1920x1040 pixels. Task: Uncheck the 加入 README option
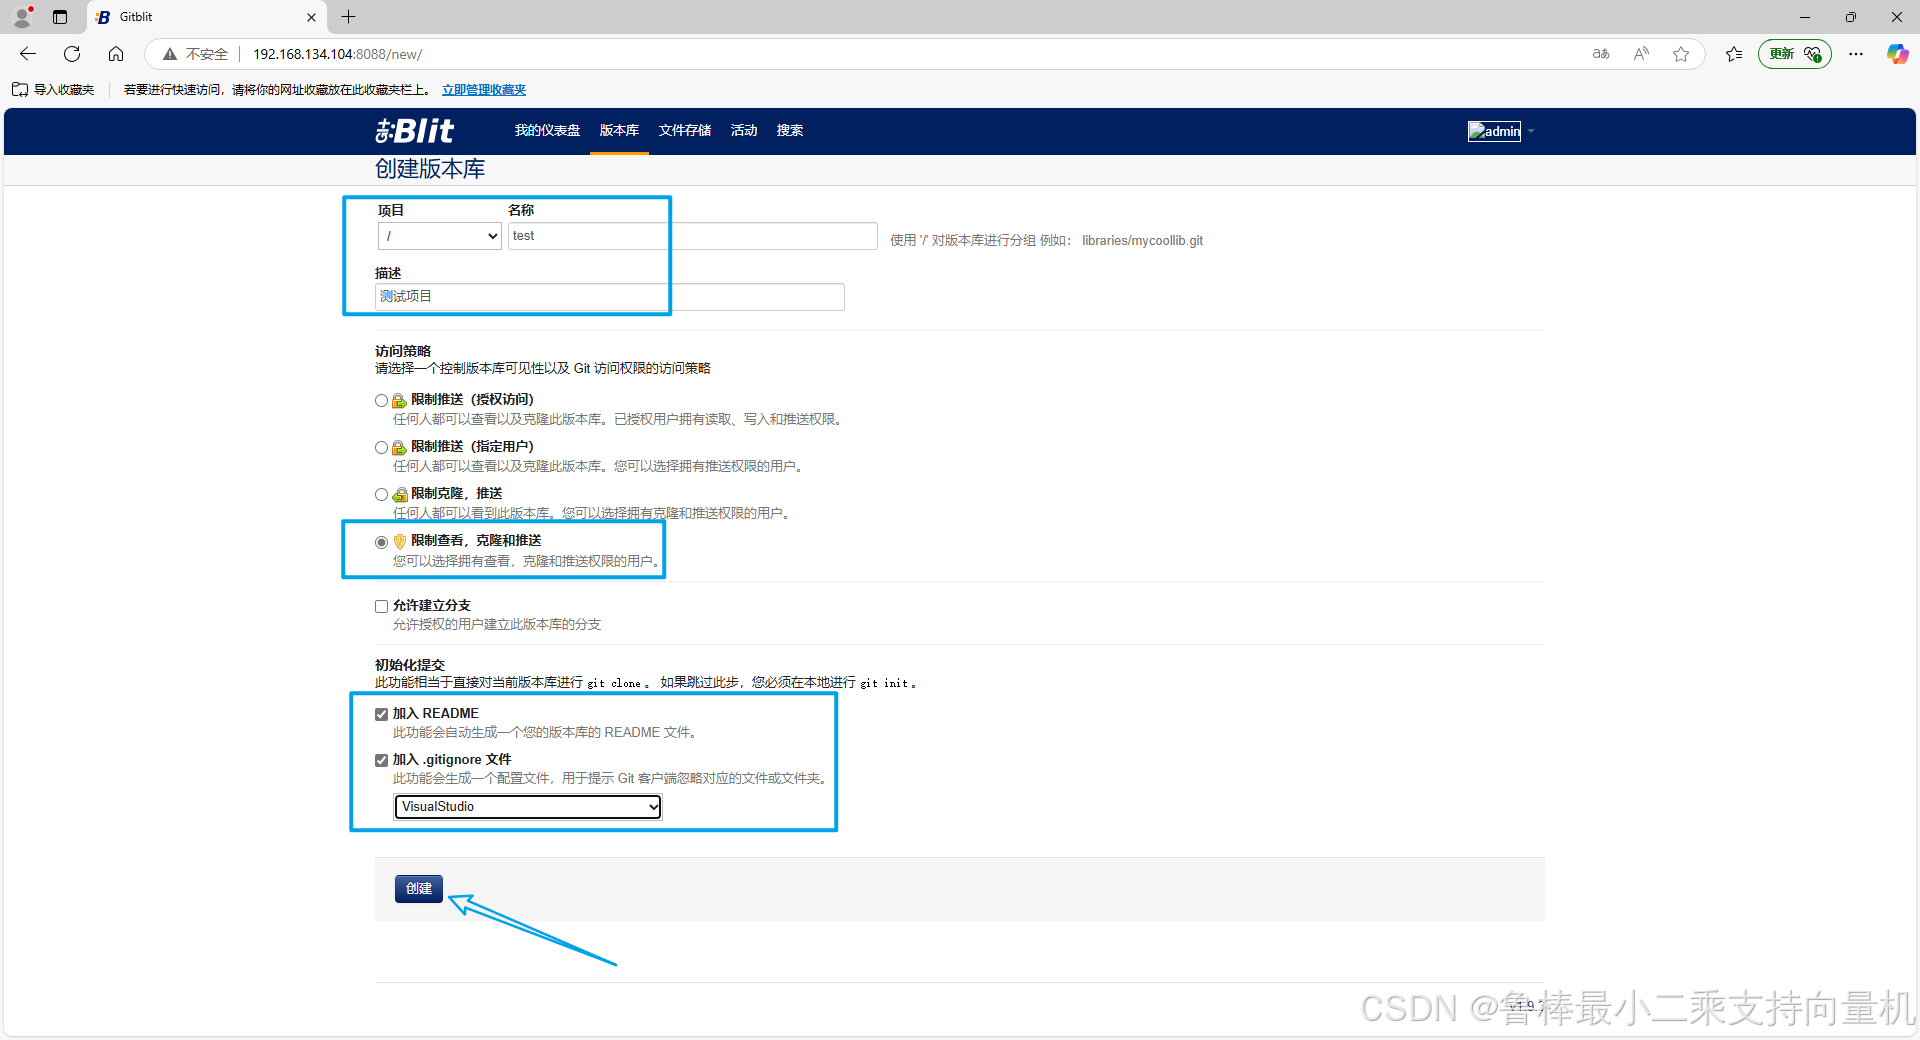coord(381,714)
